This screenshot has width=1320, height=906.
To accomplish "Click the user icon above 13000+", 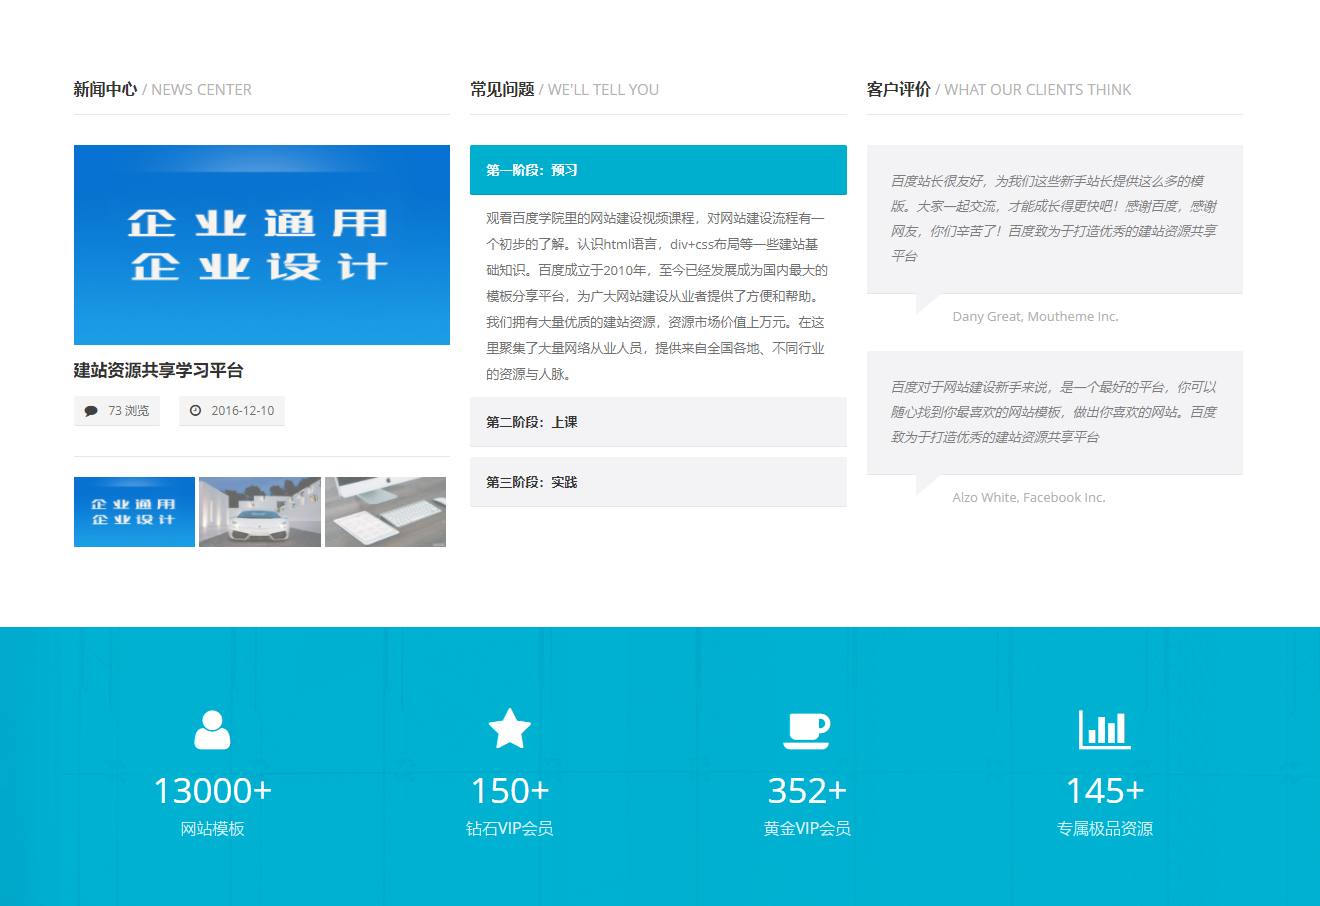I will click(212, 729).
